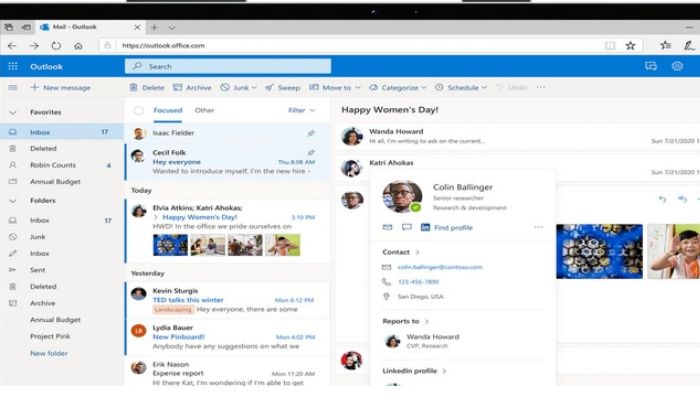The image size is (700, 400).
Task: Switch to Other inbox tab
Action: (204, 110)
